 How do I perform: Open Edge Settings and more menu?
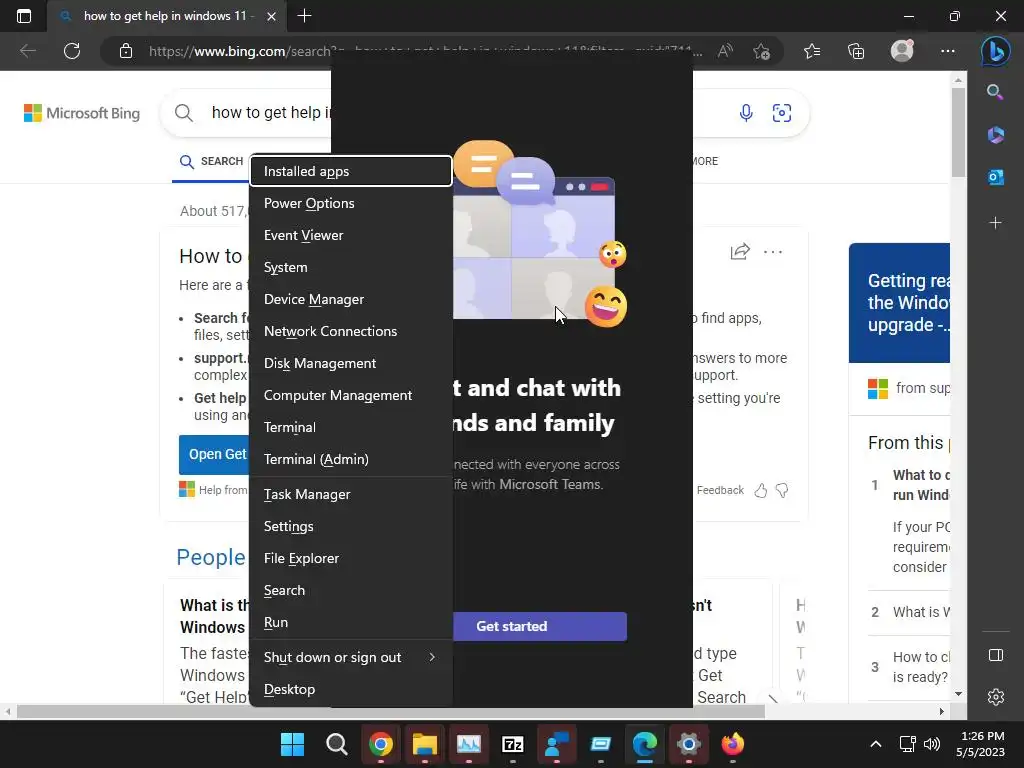tap(948, 51)
